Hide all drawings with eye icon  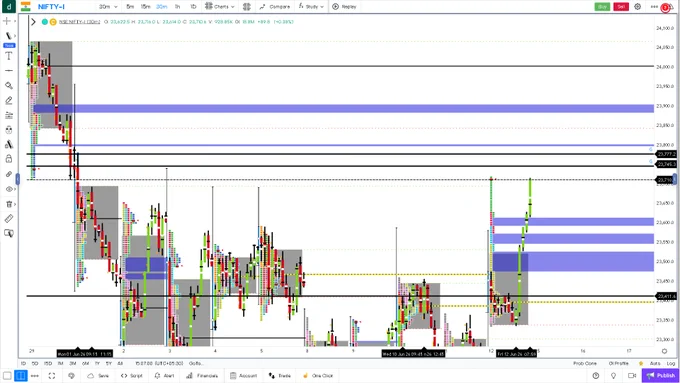[8, 189]
